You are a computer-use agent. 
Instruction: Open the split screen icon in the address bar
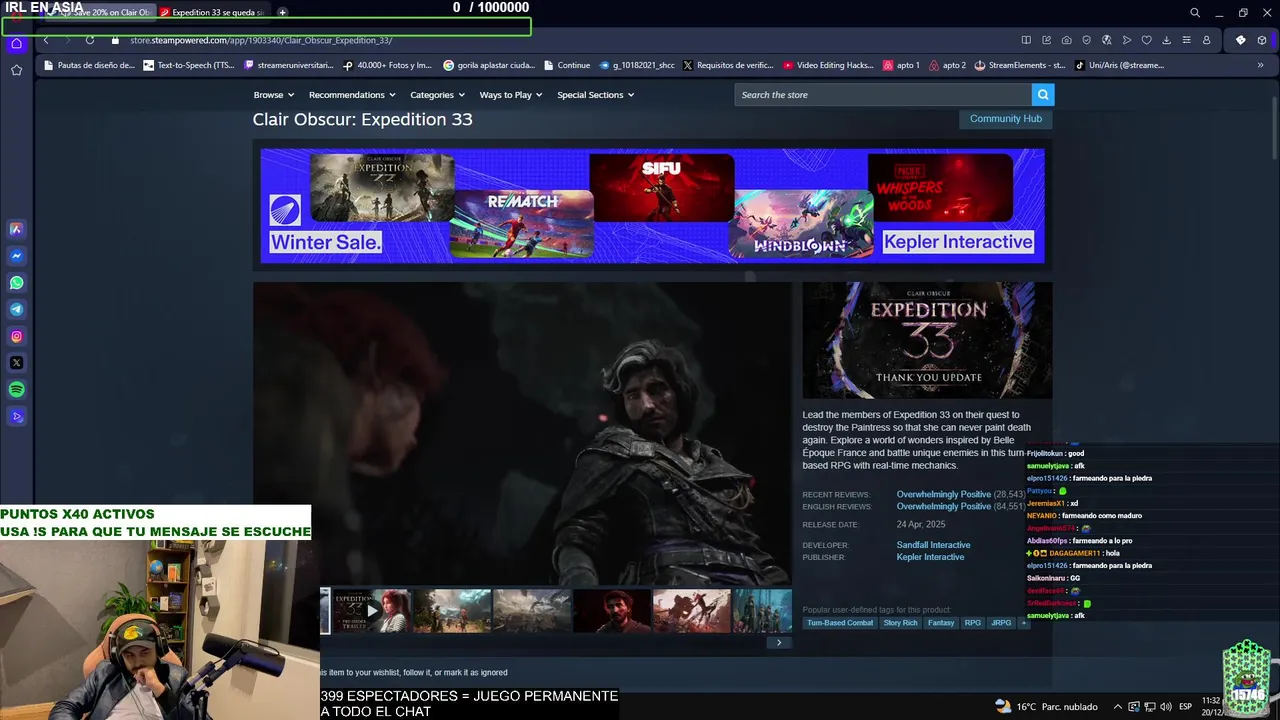(x=1026, y=40)
